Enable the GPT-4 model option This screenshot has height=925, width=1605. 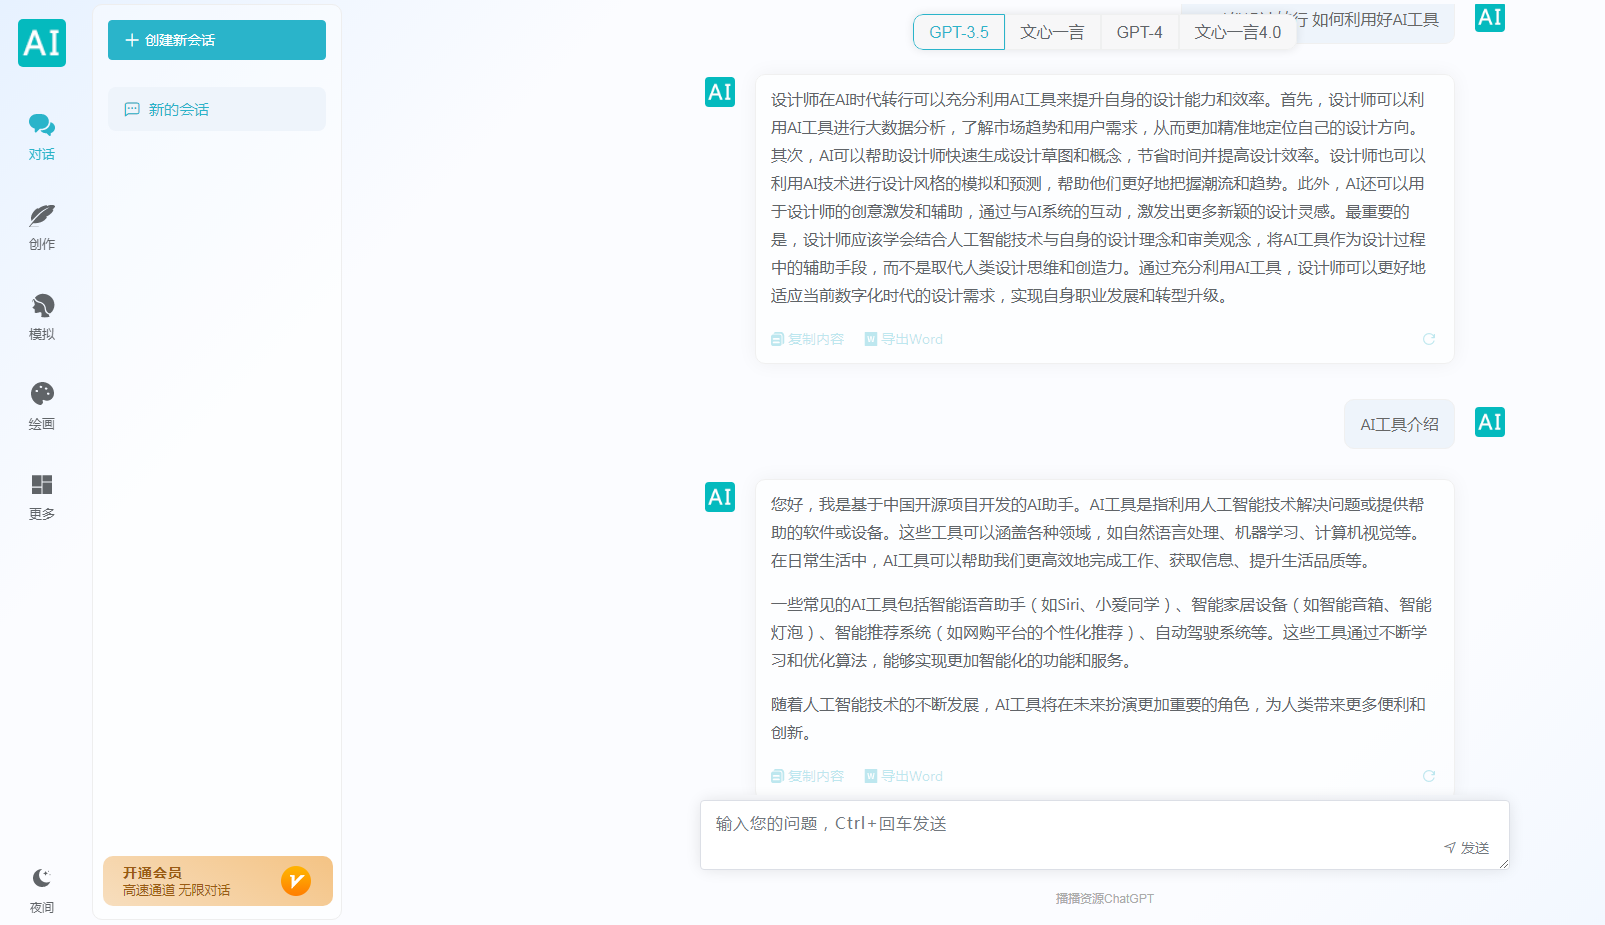pos(1139,31)
